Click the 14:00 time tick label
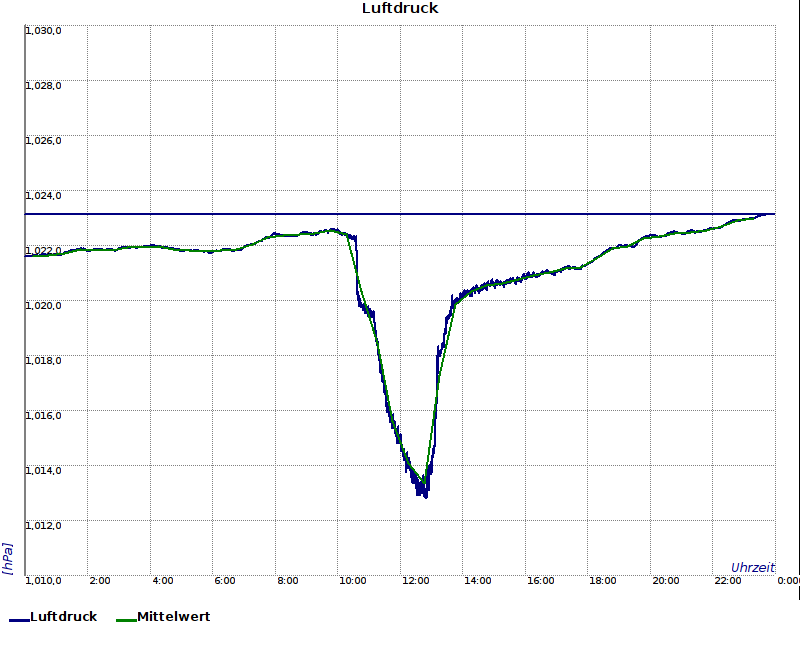 tap(478, 581)
